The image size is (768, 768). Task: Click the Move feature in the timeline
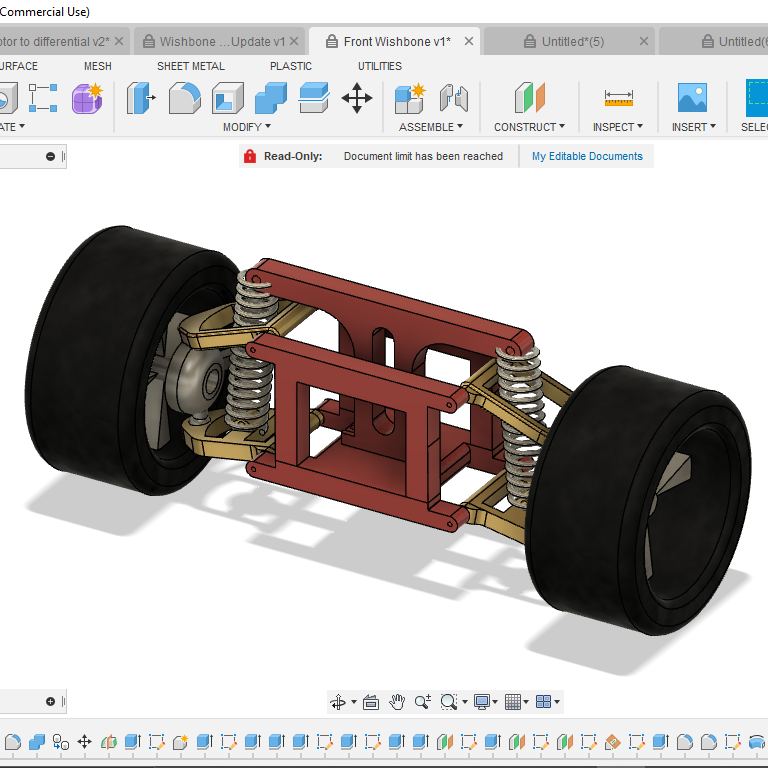click(85, 742)
